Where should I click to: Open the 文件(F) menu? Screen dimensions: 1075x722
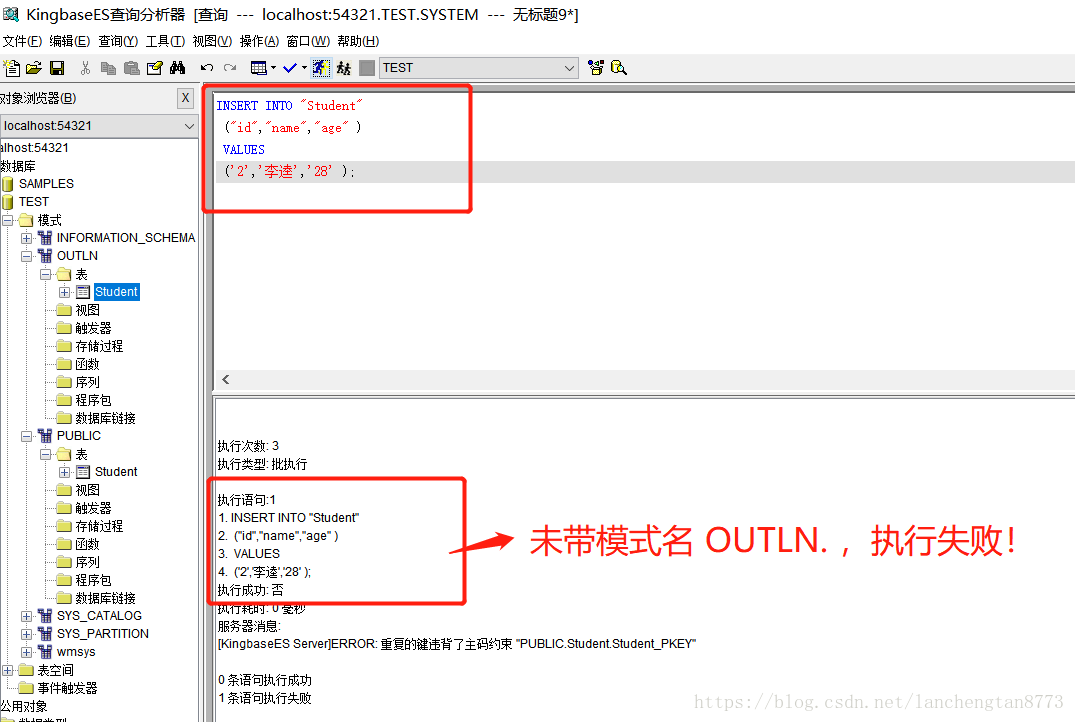click(x=23, y=41)
